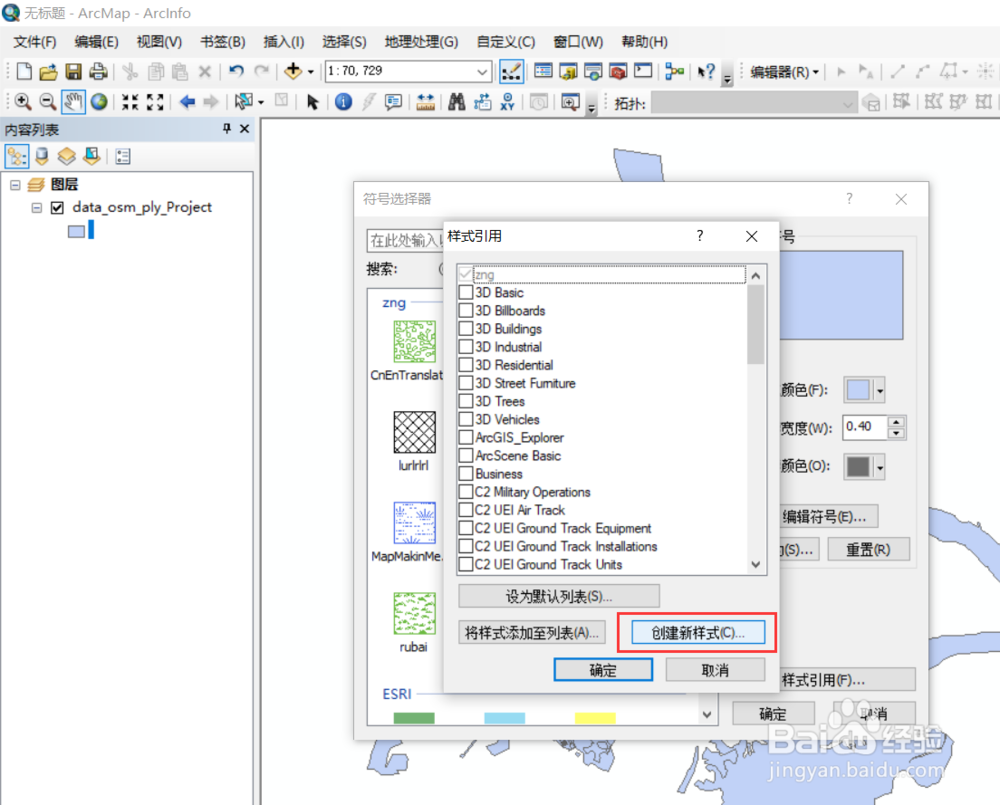
Task: Select the green ESRI fill symbol
Action: (x=414, y=718)
